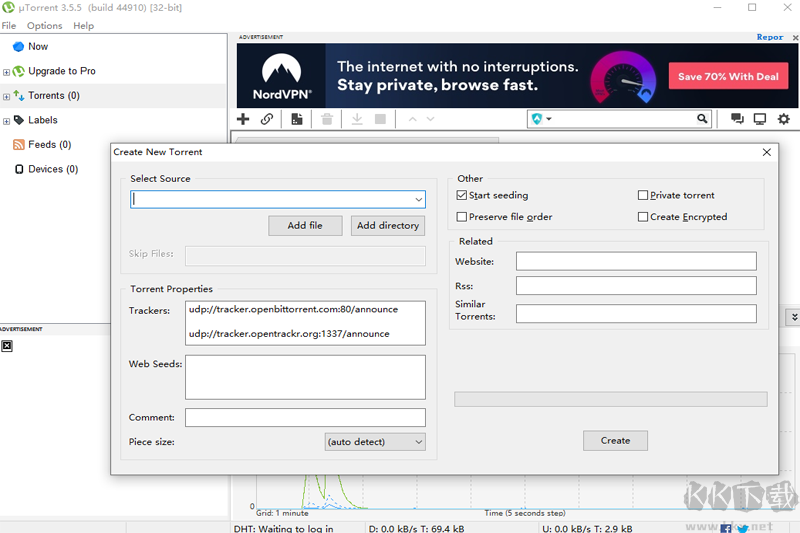Click the Web Seeds text area
Screen dimensions: 800x533
[305, 377]
